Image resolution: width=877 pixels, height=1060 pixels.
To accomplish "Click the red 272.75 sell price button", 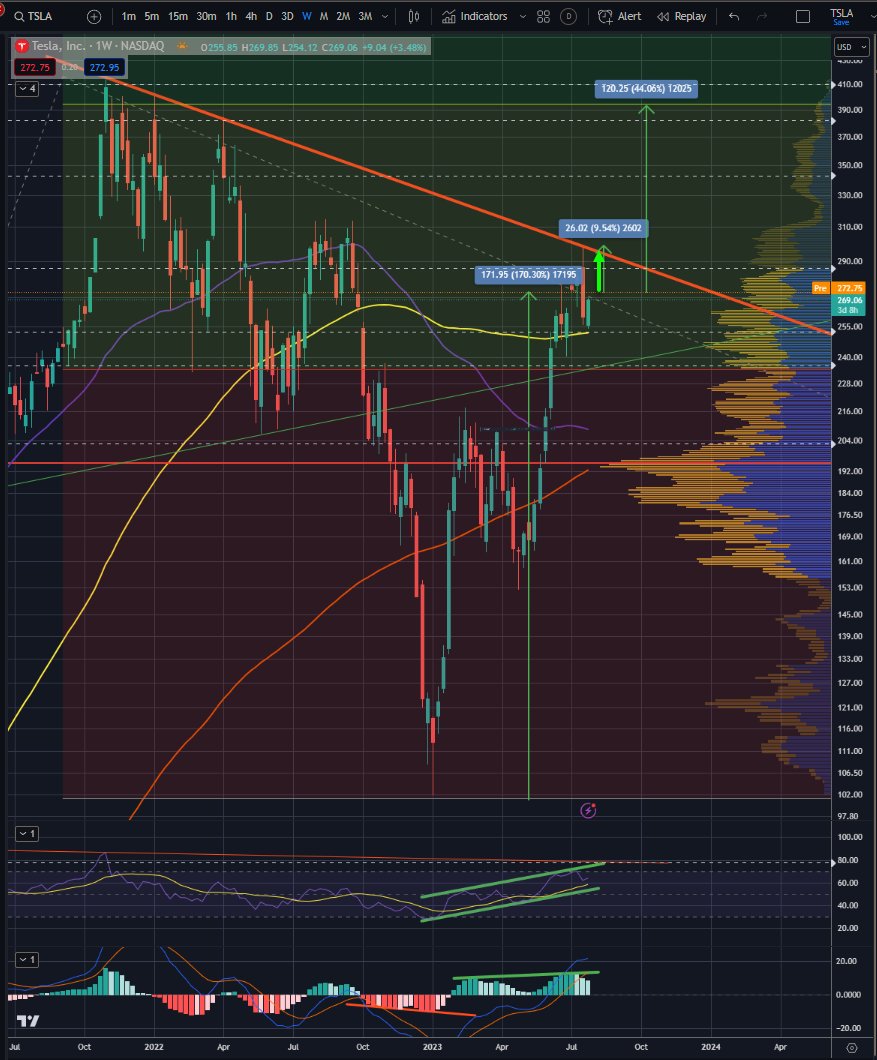I will coord(34,68).
